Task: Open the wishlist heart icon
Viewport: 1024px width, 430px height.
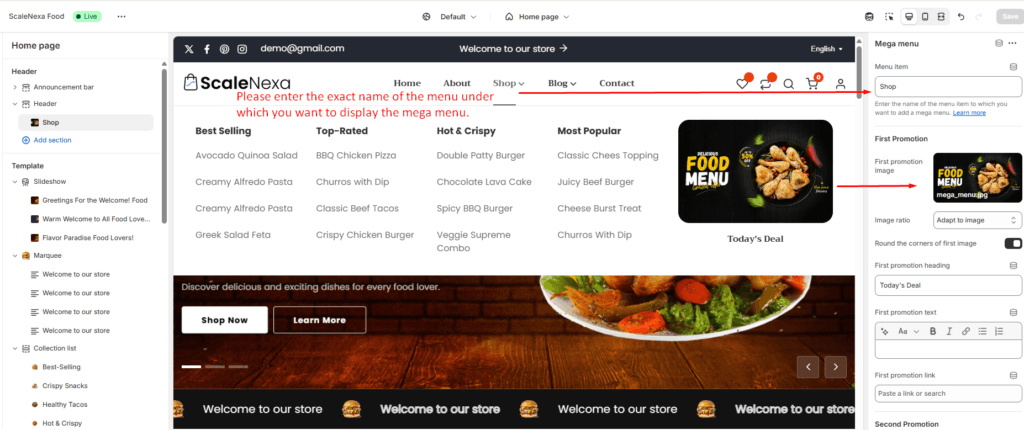Action: coord(742,84)
